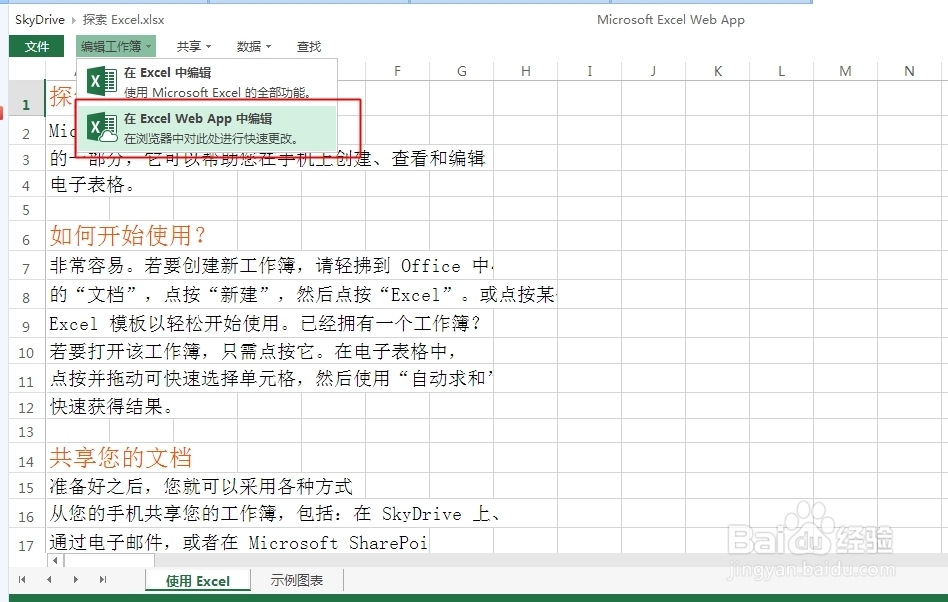
Task: Select row 4 header
Action: [27, 184]
